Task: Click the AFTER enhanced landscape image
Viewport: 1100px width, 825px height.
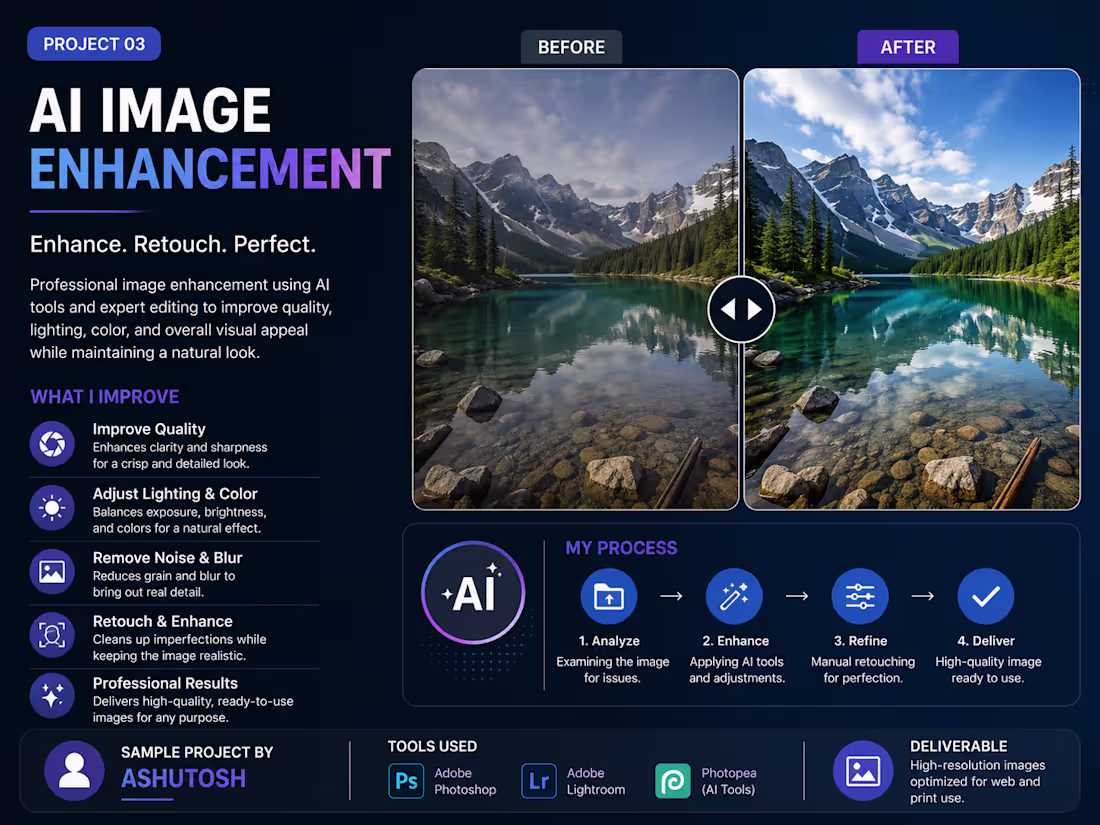Action: (912, 289)
